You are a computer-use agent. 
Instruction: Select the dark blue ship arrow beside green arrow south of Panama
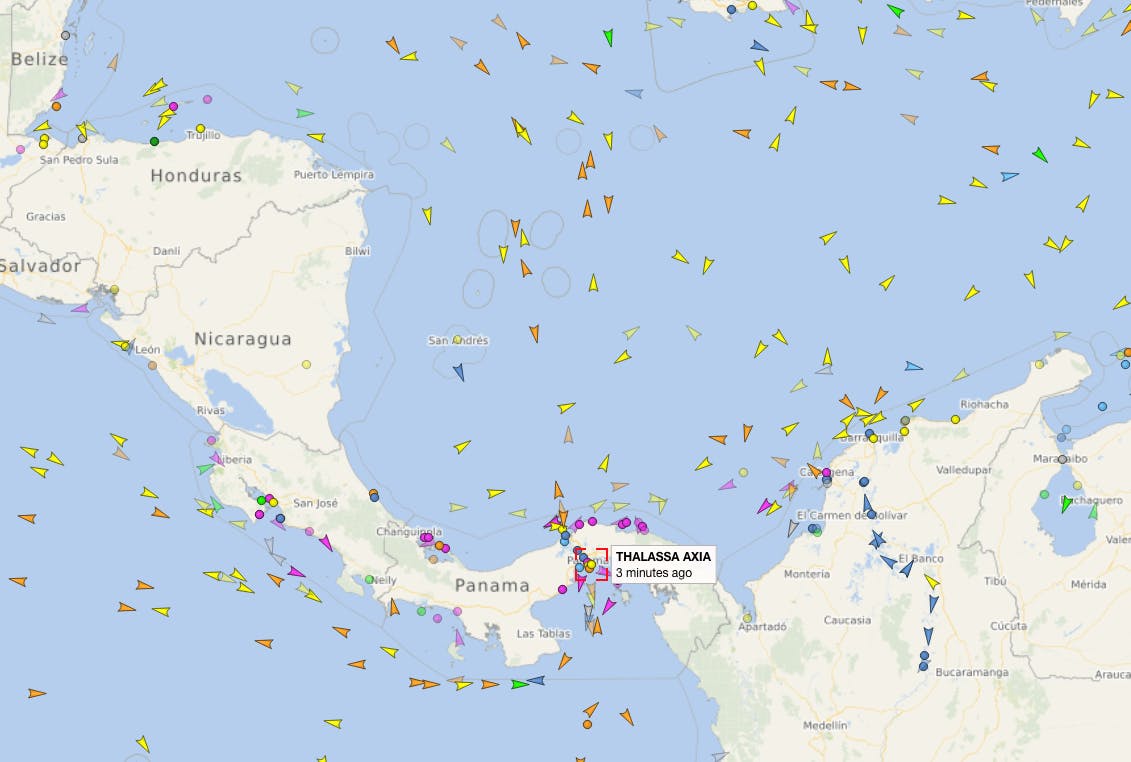tap(536, 680)
